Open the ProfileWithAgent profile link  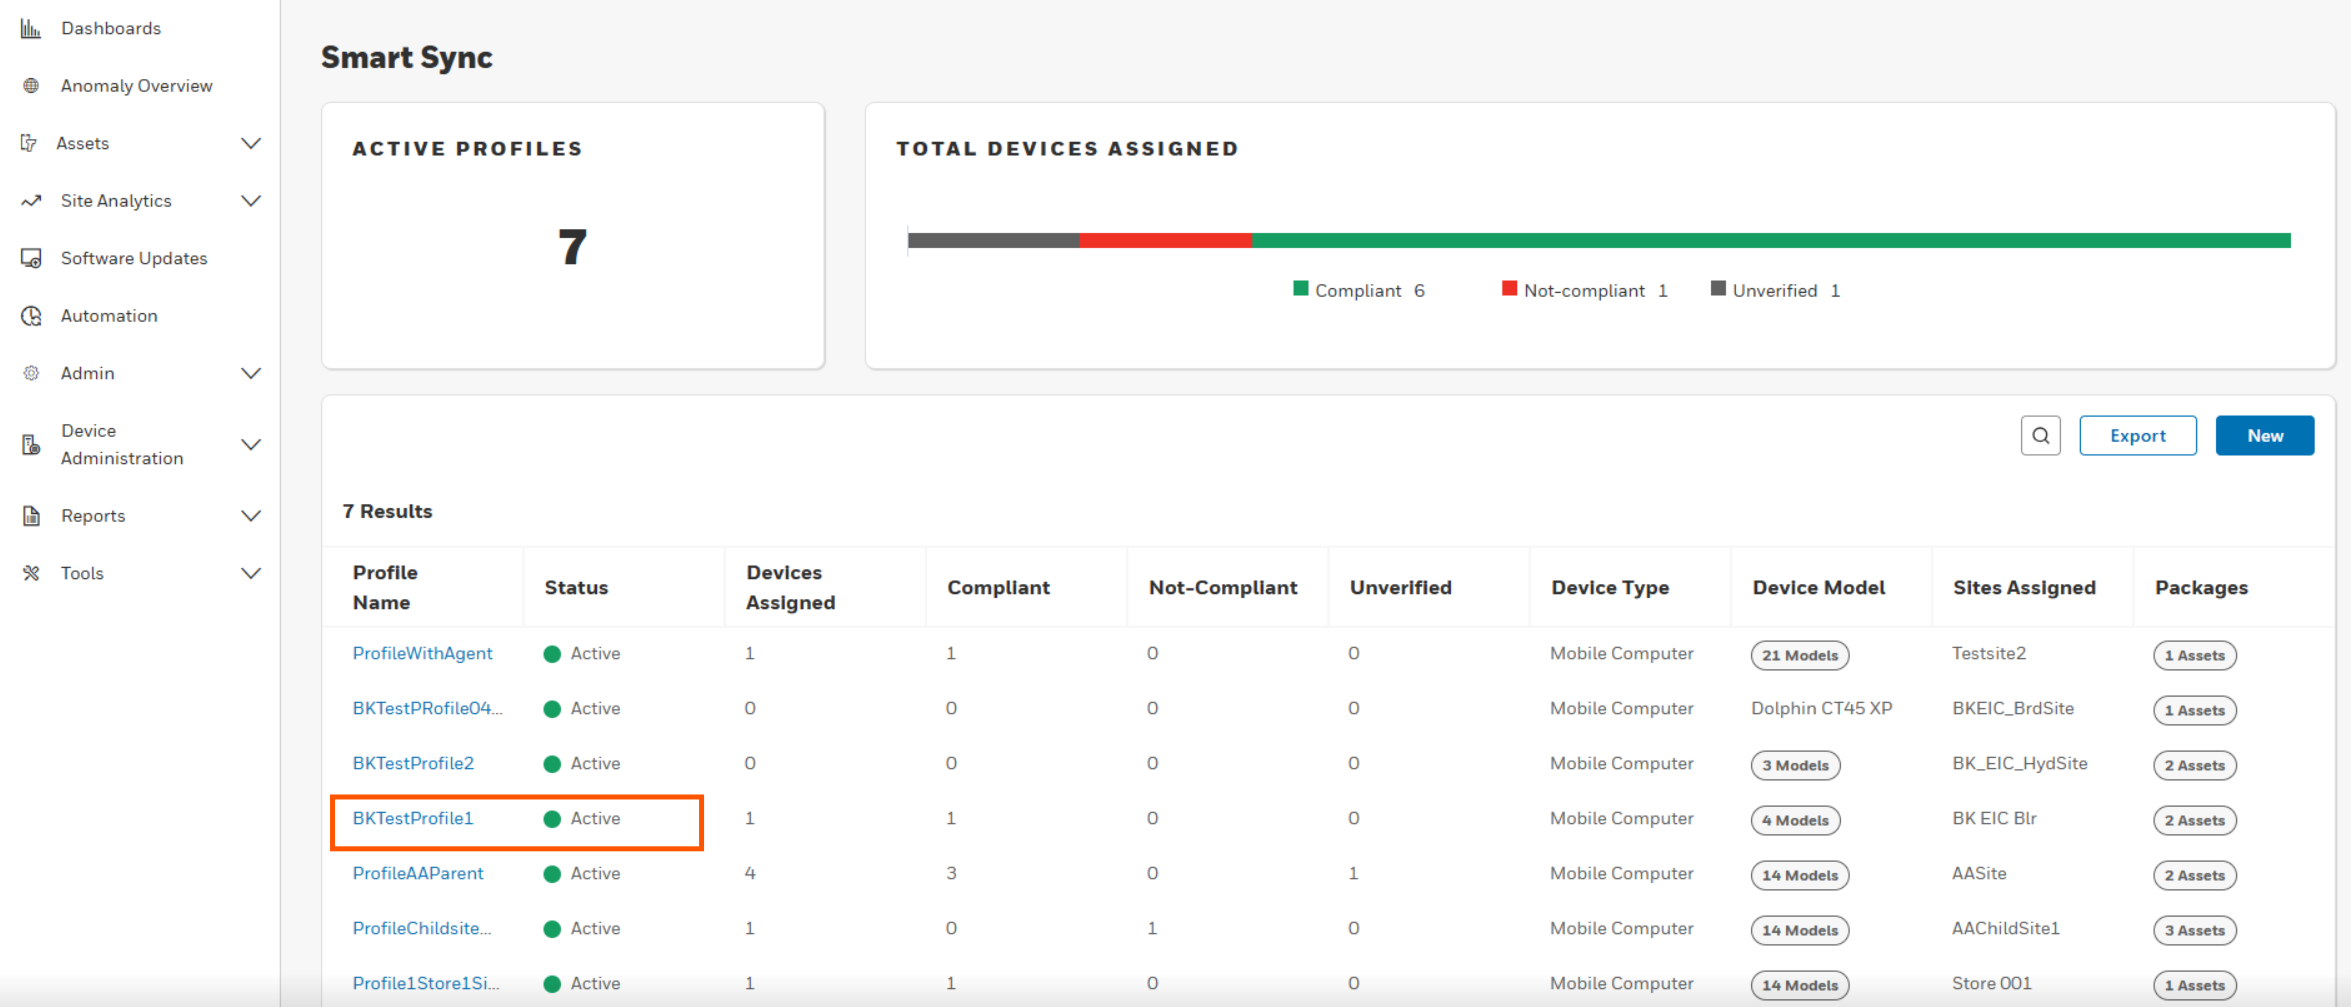[x=421, y=653]
